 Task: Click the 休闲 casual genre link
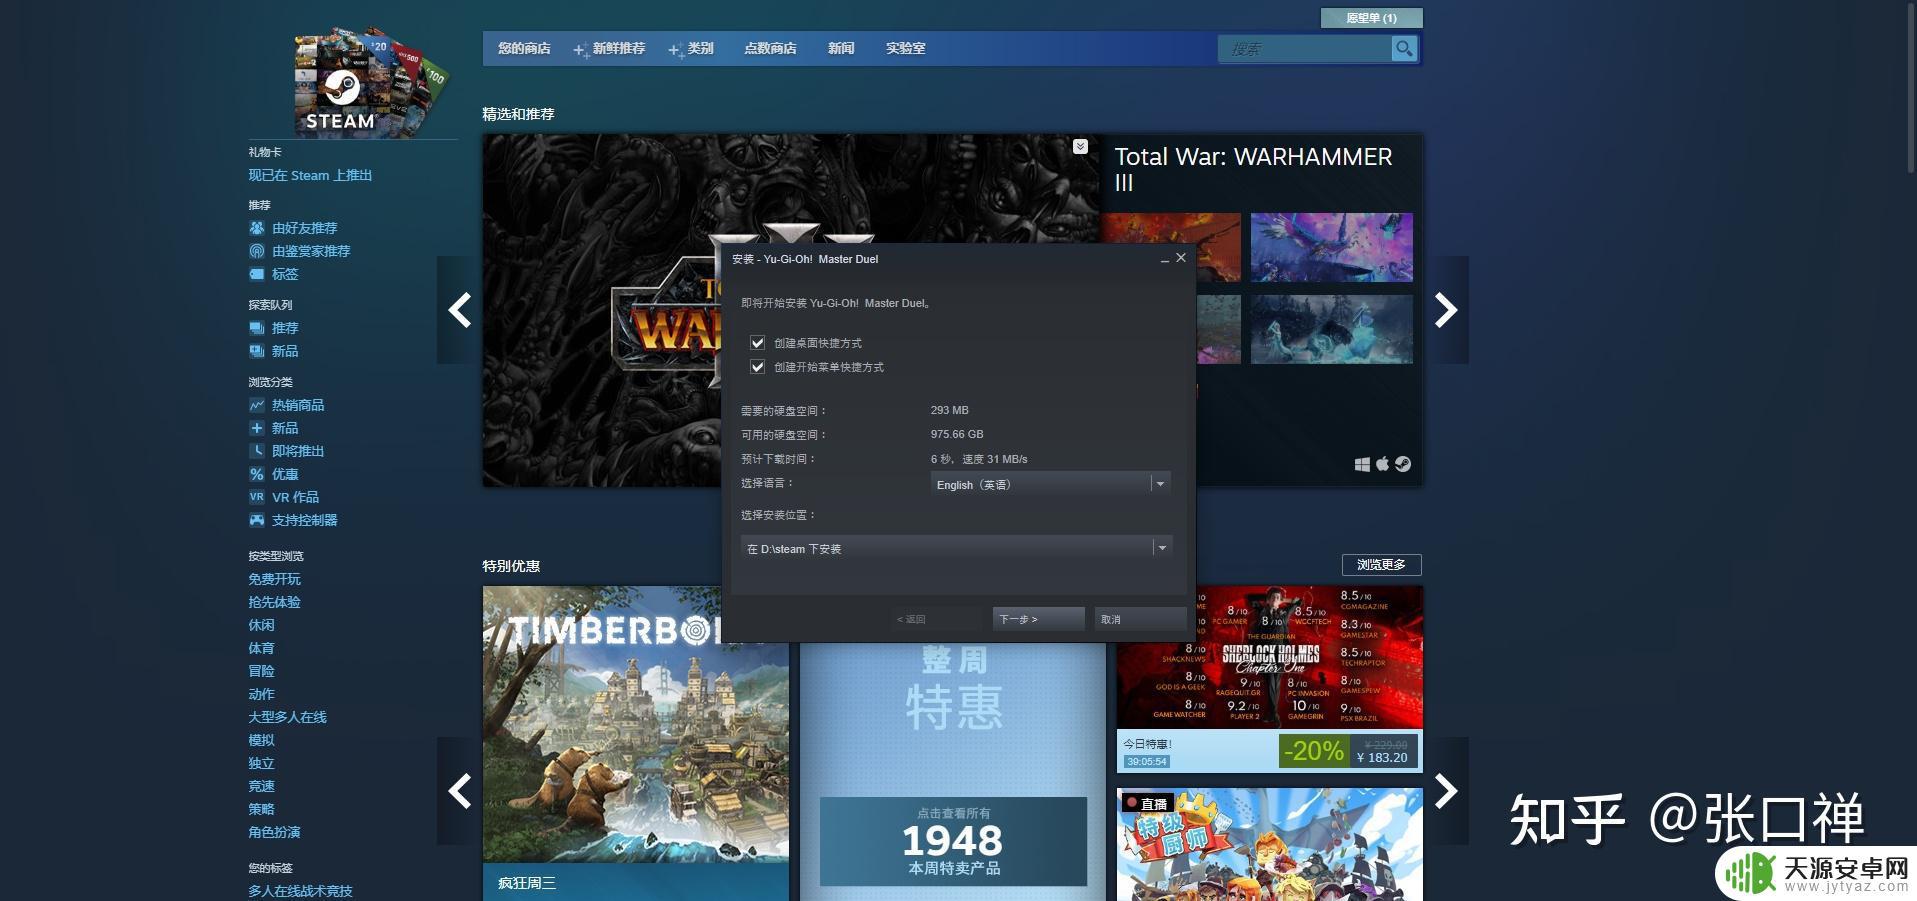261,625
